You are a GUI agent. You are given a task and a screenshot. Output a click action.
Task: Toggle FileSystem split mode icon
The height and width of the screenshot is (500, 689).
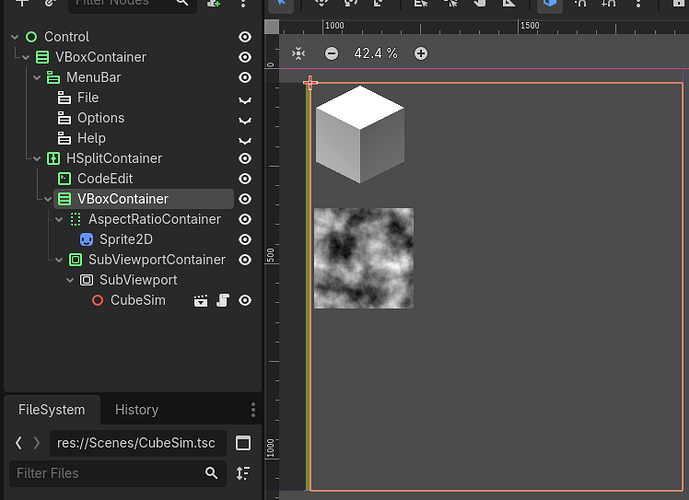coord(243,443)
